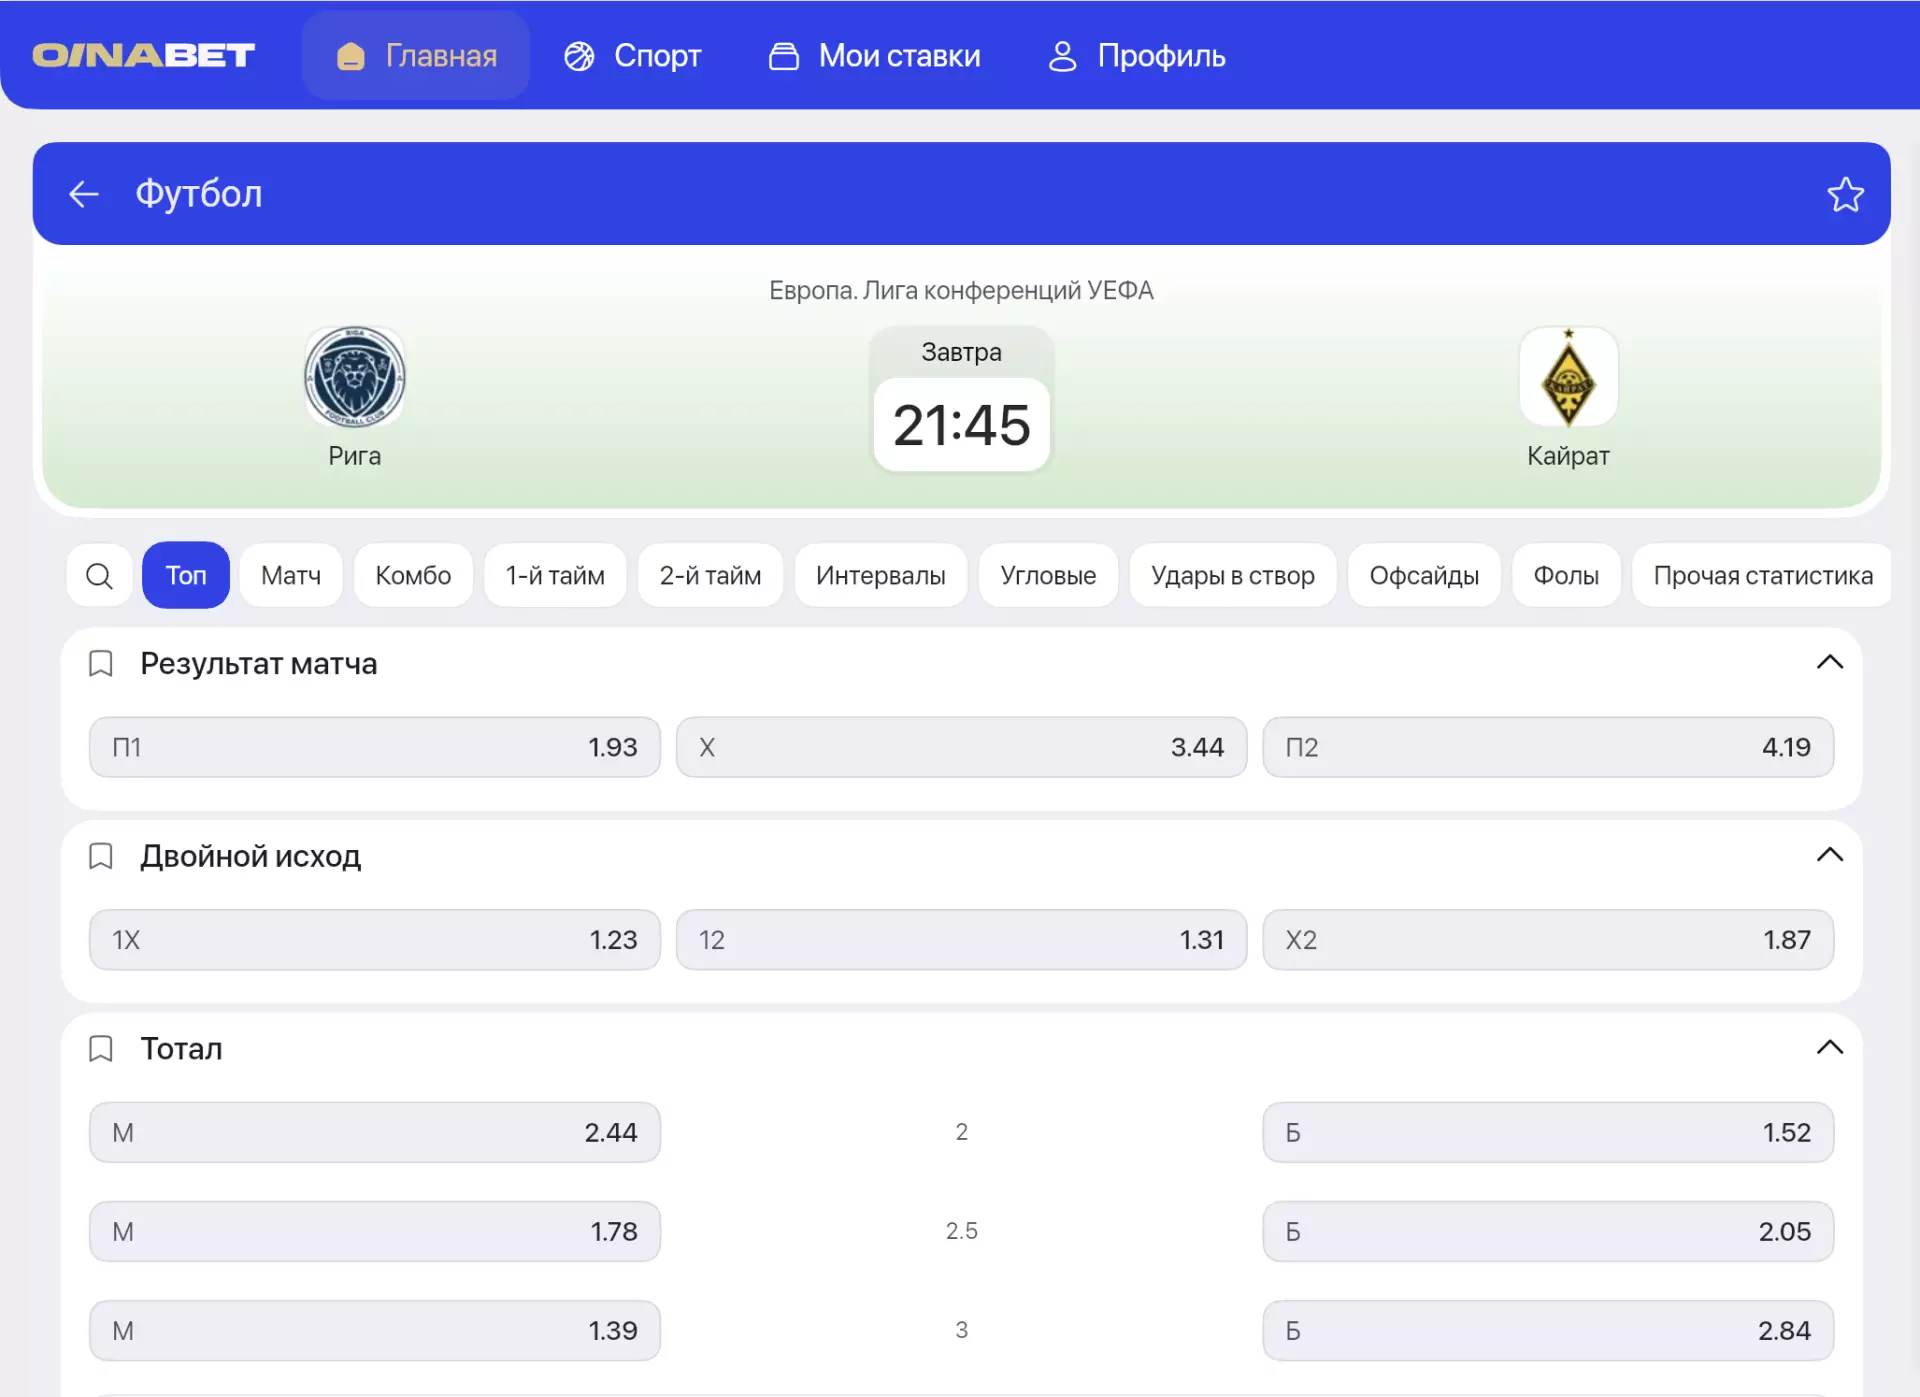Select 12 double chance 1.31

pyautogui.click(x=961, y=940)
